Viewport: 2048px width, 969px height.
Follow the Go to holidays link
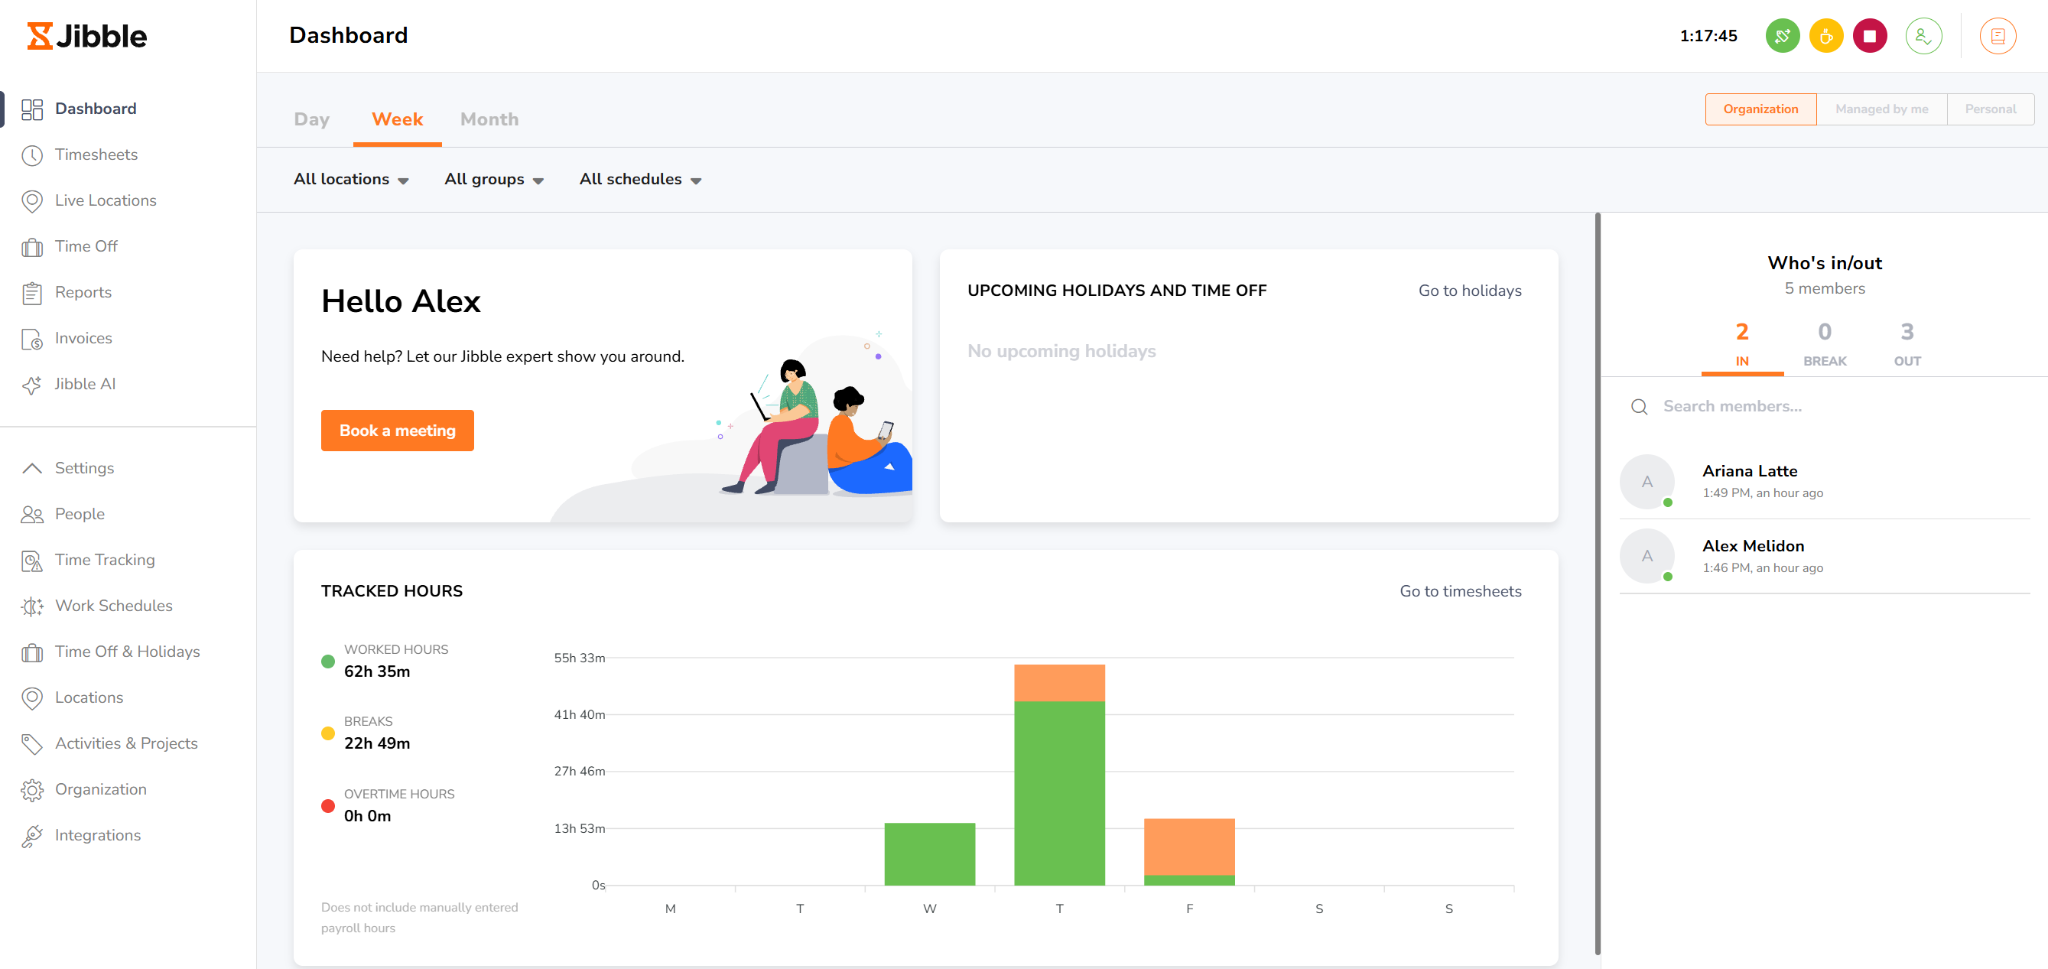[x=1470, y=291]
